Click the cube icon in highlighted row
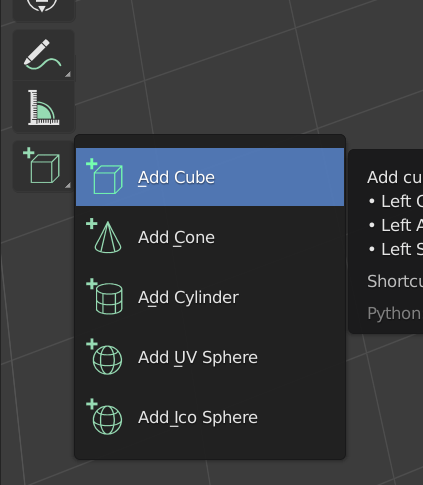Screen dimensions: 423x485 coord(104,176)
